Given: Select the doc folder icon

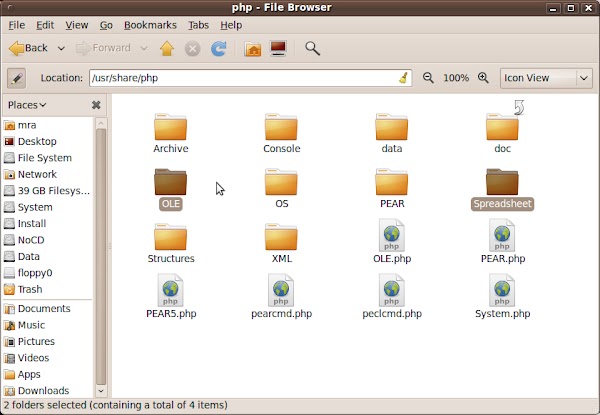Looking at the screenshot, I should pos(502,127).
